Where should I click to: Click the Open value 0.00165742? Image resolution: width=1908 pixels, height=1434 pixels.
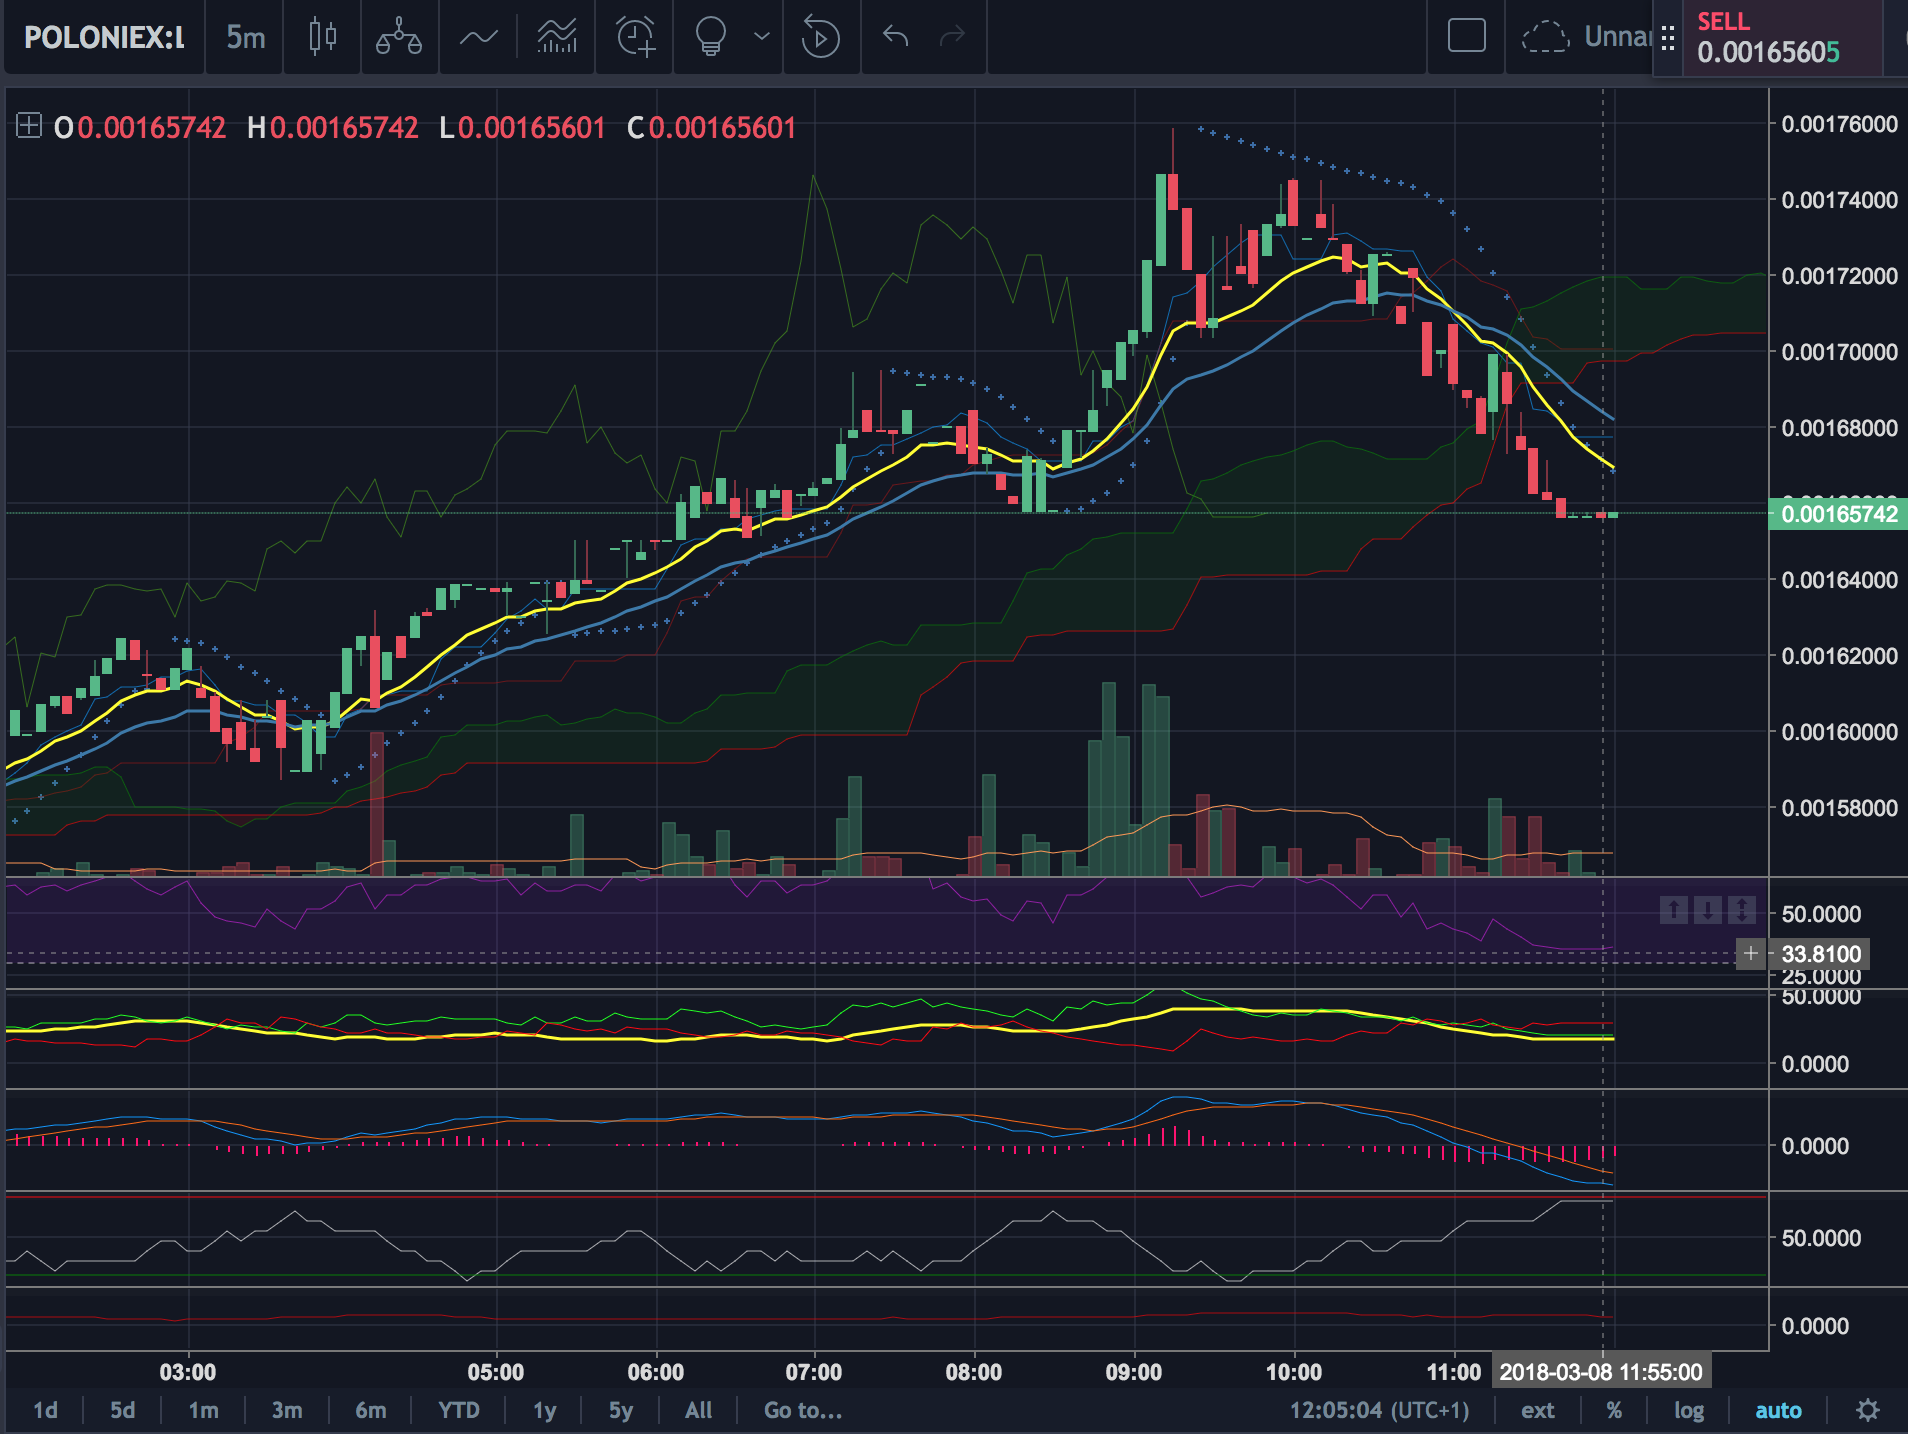[x=152, y=128]
